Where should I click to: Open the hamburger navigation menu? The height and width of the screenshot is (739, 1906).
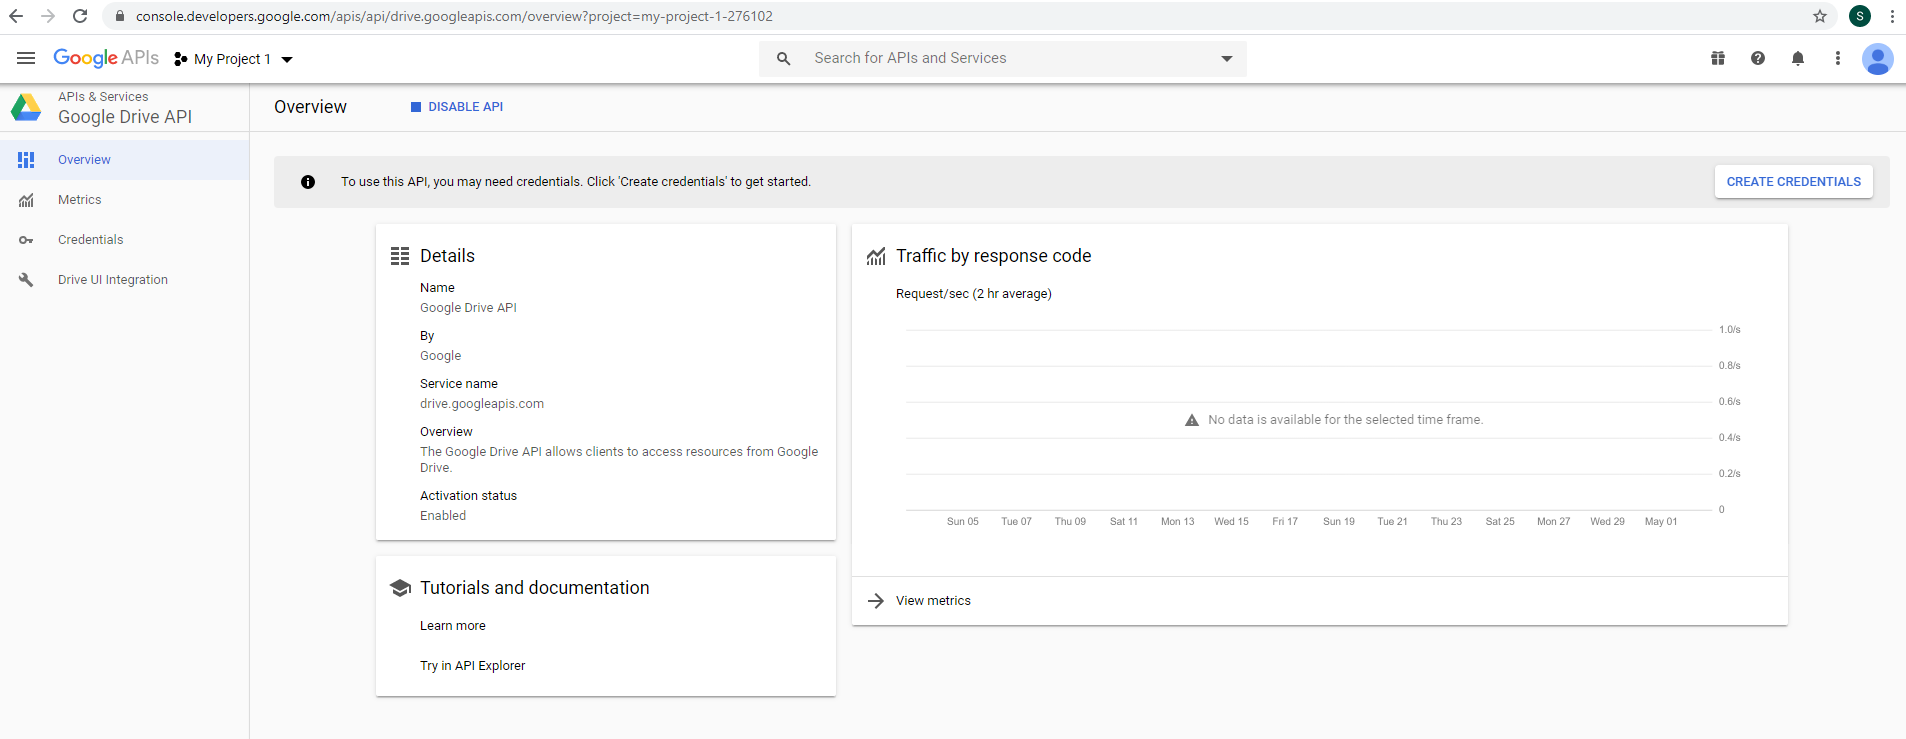click(x=26, y=58)
